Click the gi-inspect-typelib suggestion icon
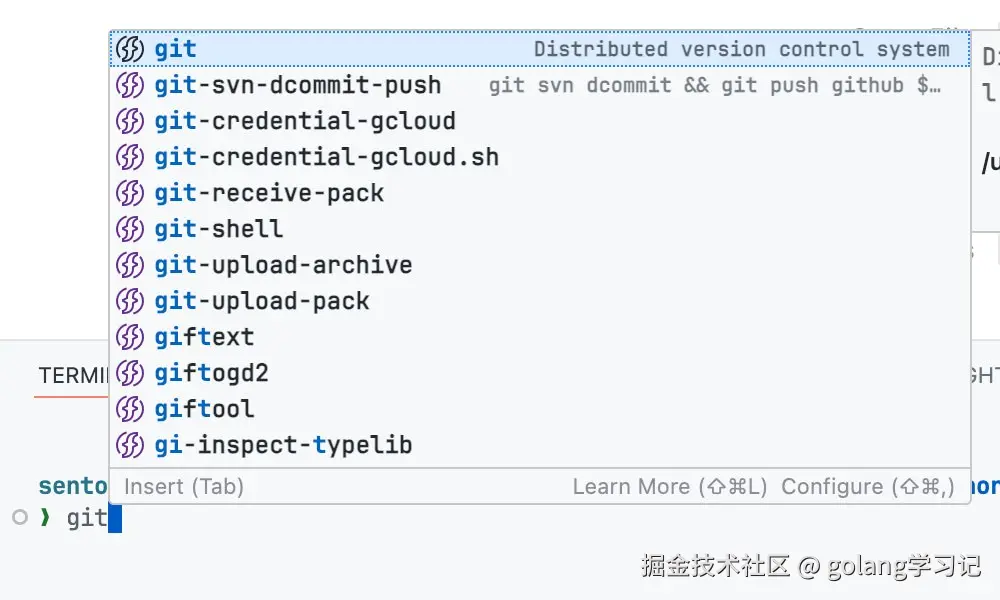 130,445
